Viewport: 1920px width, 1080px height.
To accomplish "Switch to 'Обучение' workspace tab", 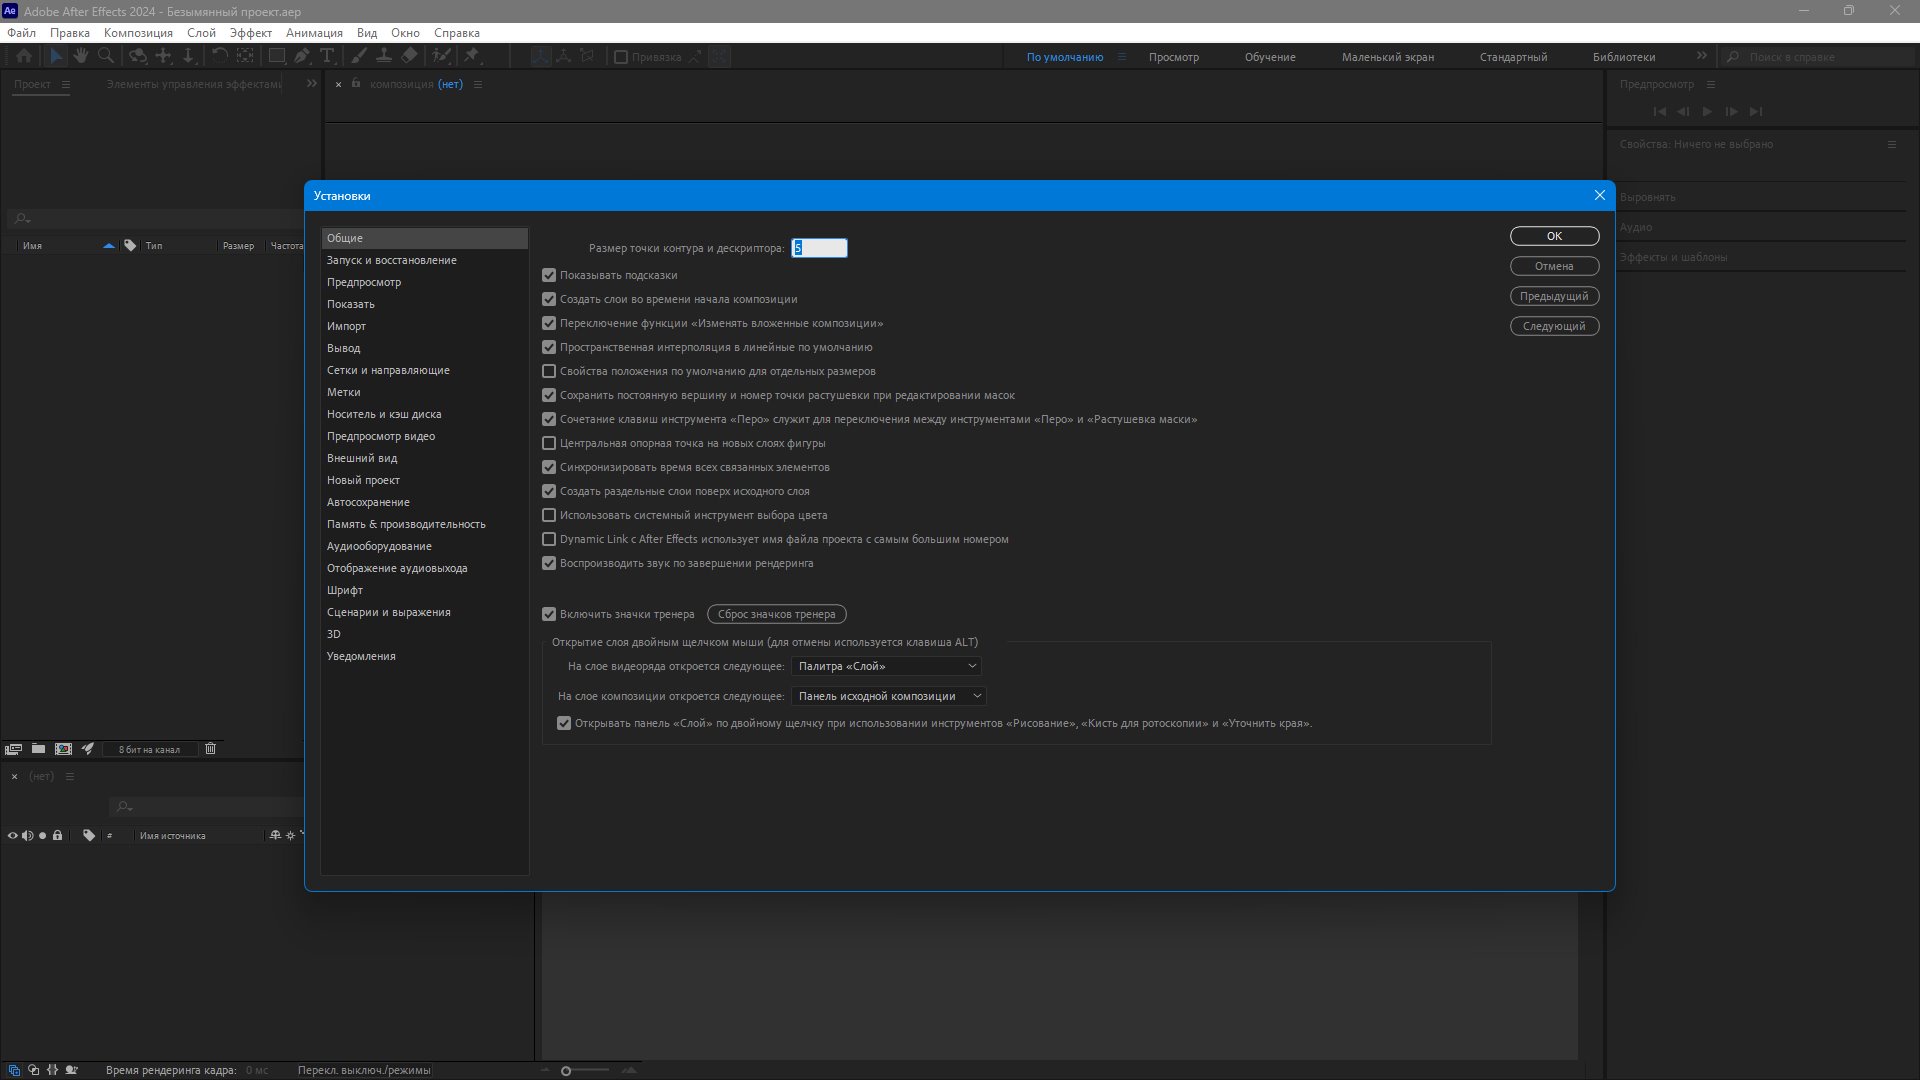I will (1270, 57).
